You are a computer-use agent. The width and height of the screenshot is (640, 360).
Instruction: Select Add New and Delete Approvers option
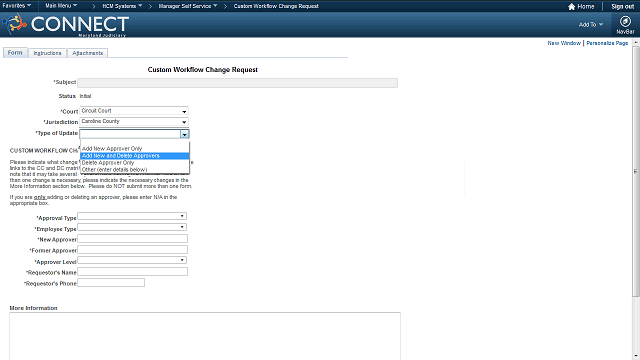point(135,156)
